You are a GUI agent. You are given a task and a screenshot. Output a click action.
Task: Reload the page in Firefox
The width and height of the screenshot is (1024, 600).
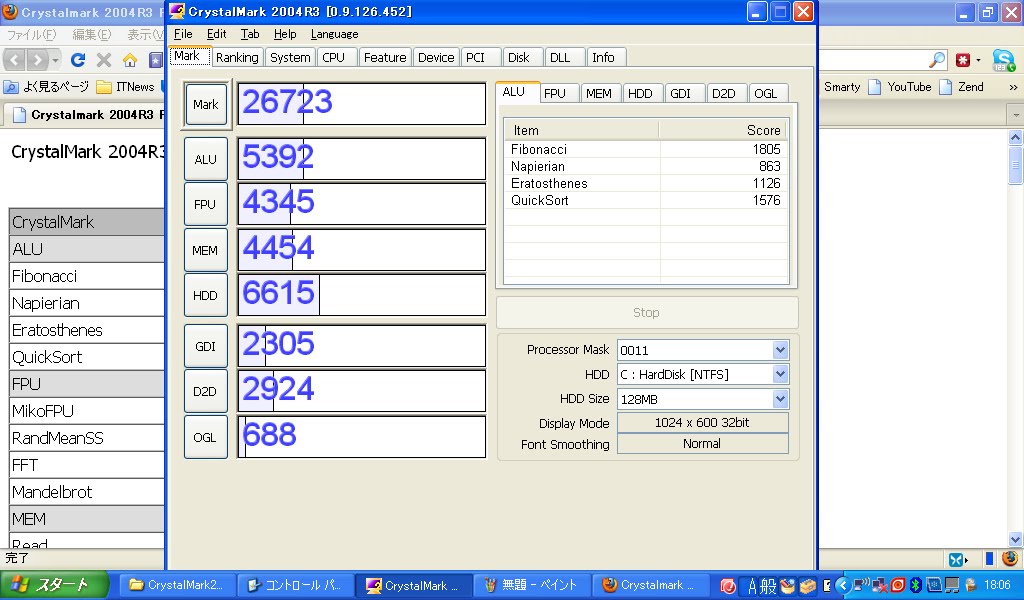click(78, 60)
